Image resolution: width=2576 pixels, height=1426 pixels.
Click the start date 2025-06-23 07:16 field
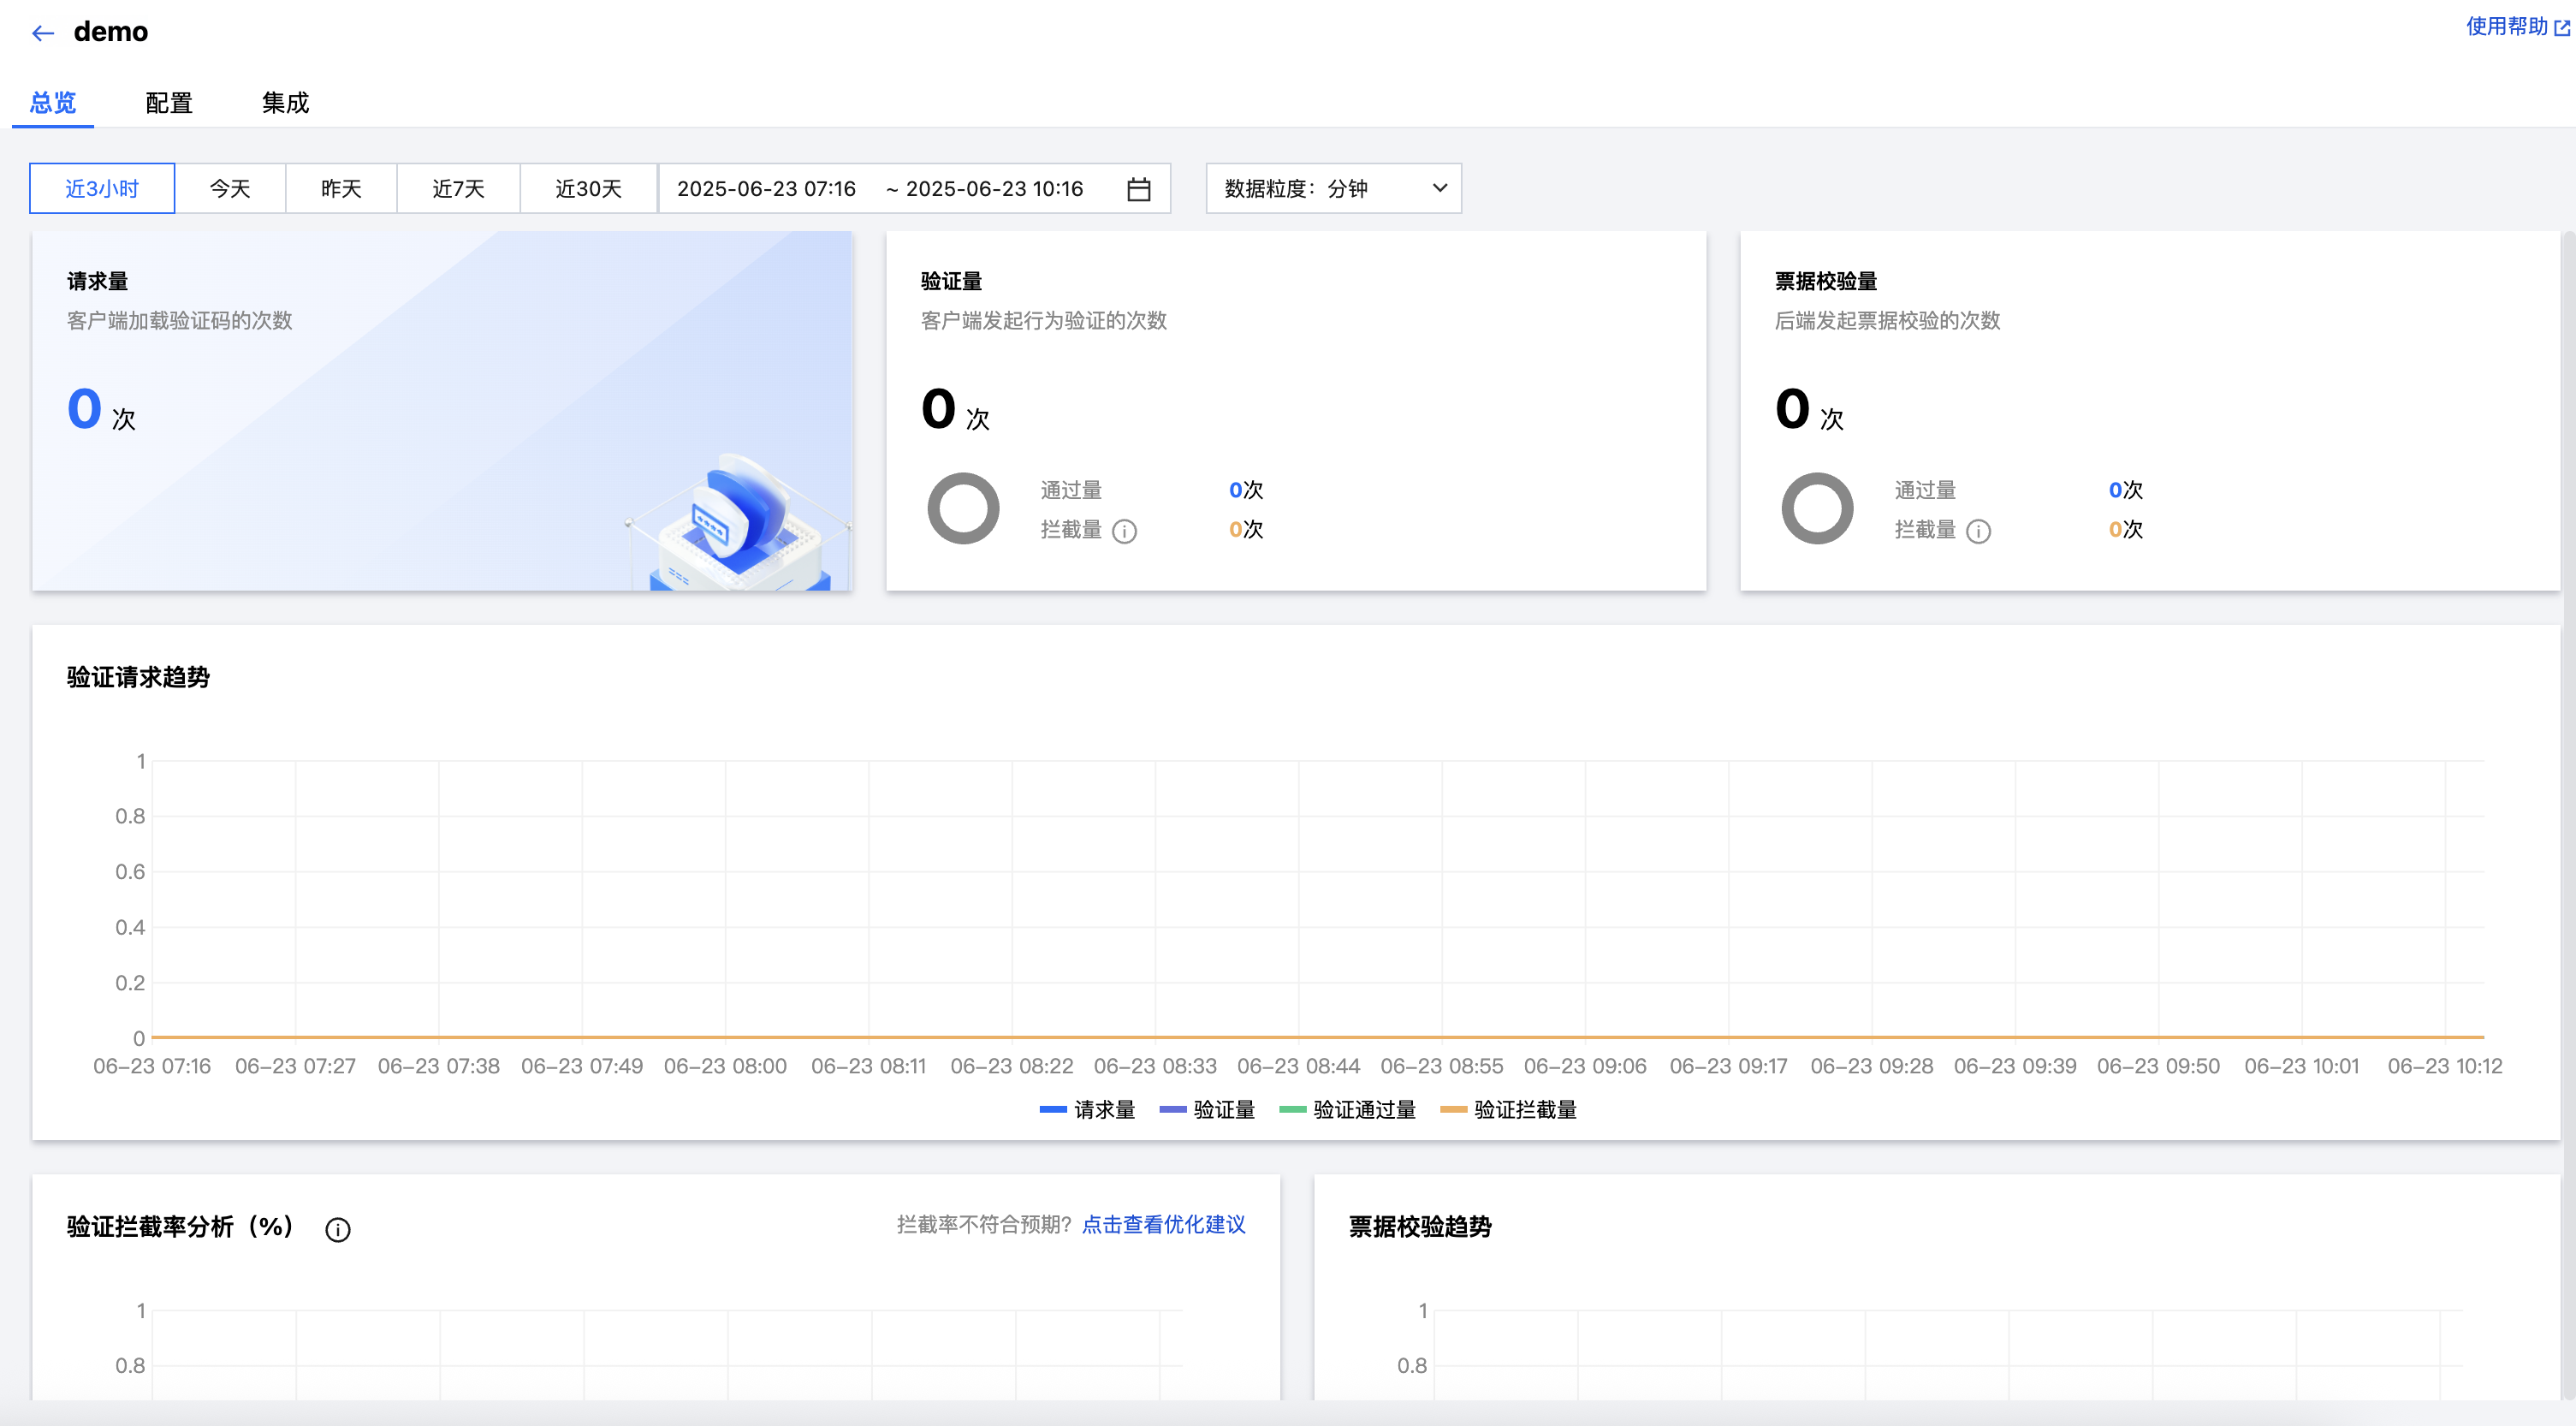[766, 189]
